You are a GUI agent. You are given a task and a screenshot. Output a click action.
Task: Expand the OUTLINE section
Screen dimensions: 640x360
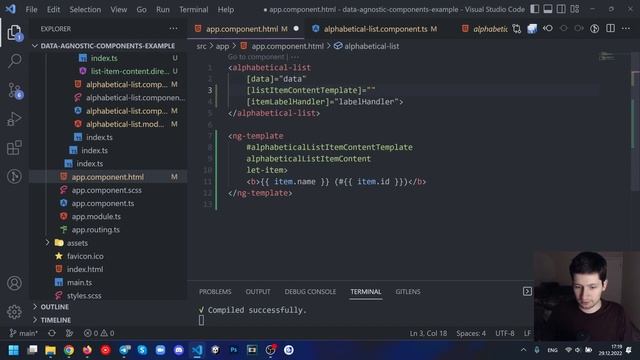(55, 307)
